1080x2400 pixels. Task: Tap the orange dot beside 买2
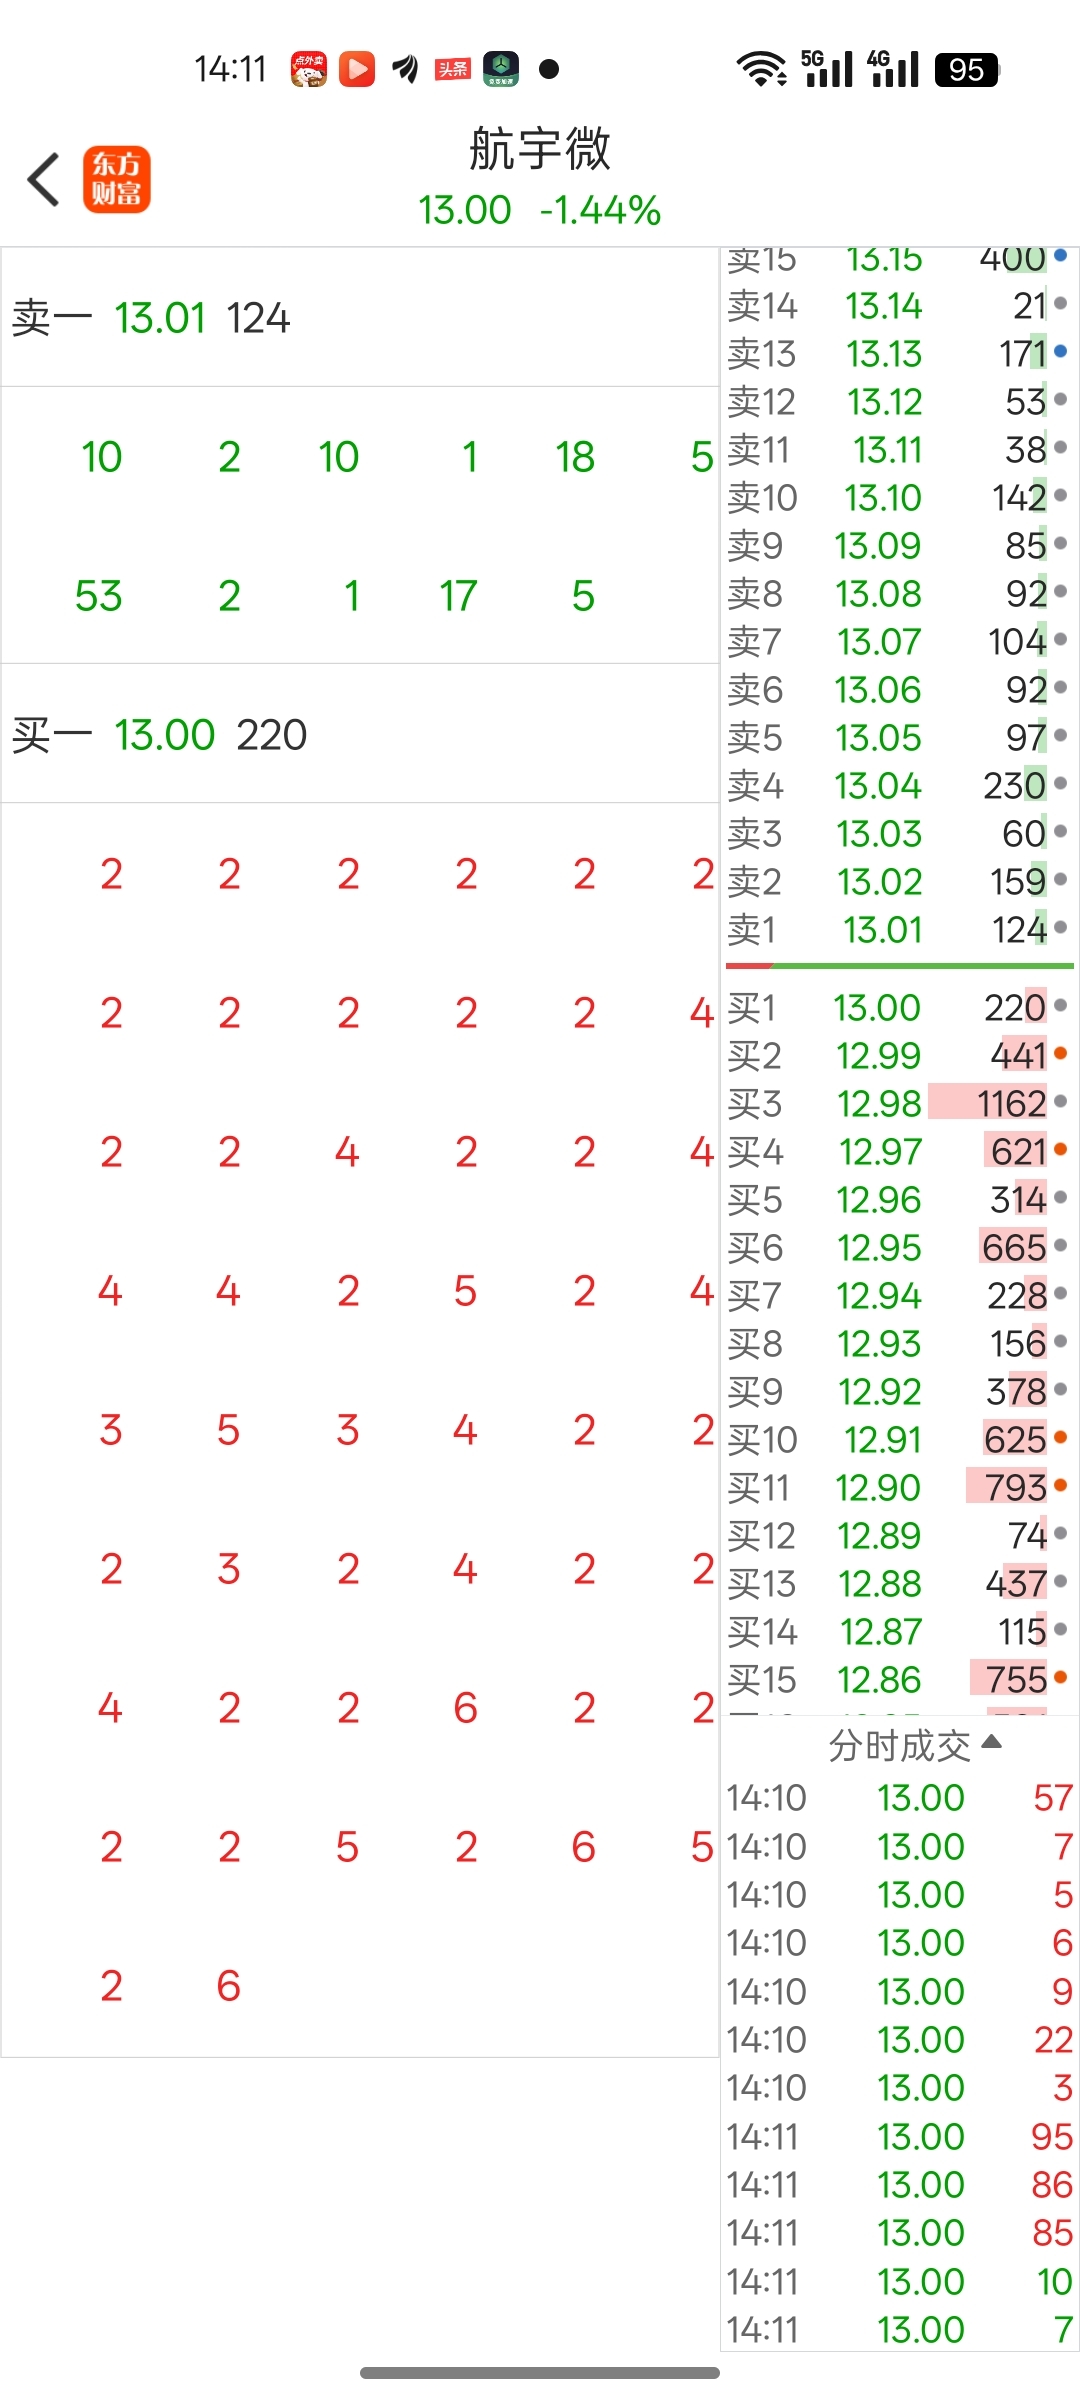(1060, 1053)
